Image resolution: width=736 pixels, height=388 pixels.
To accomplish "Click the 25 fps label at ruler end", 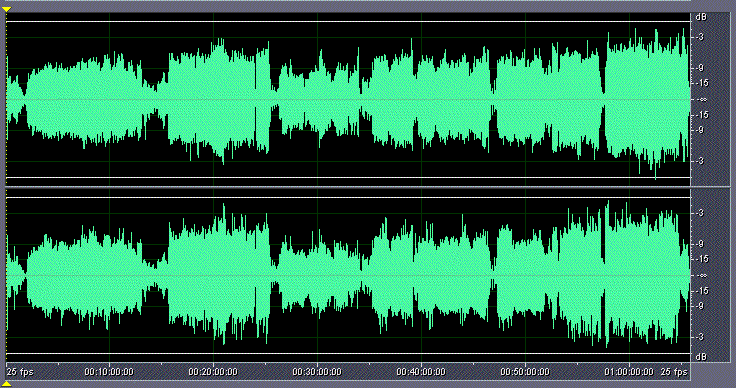I will point(674,372).
